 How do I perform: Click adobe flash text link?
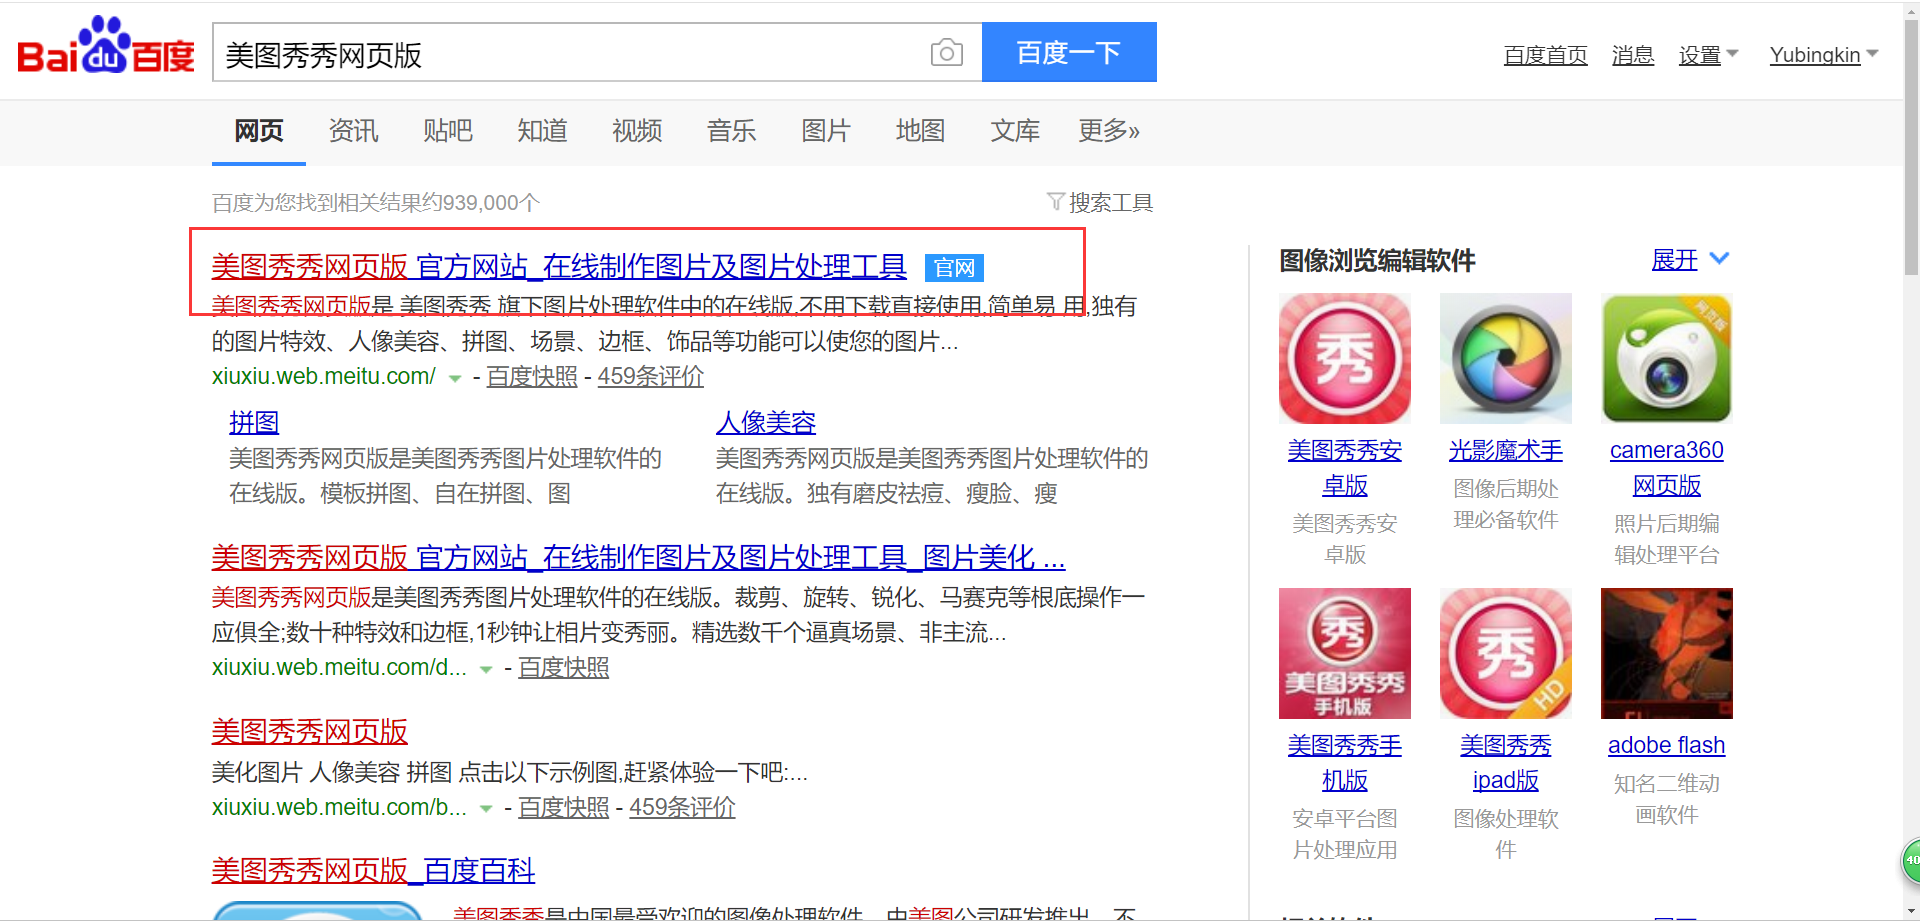pos(1667,745)
